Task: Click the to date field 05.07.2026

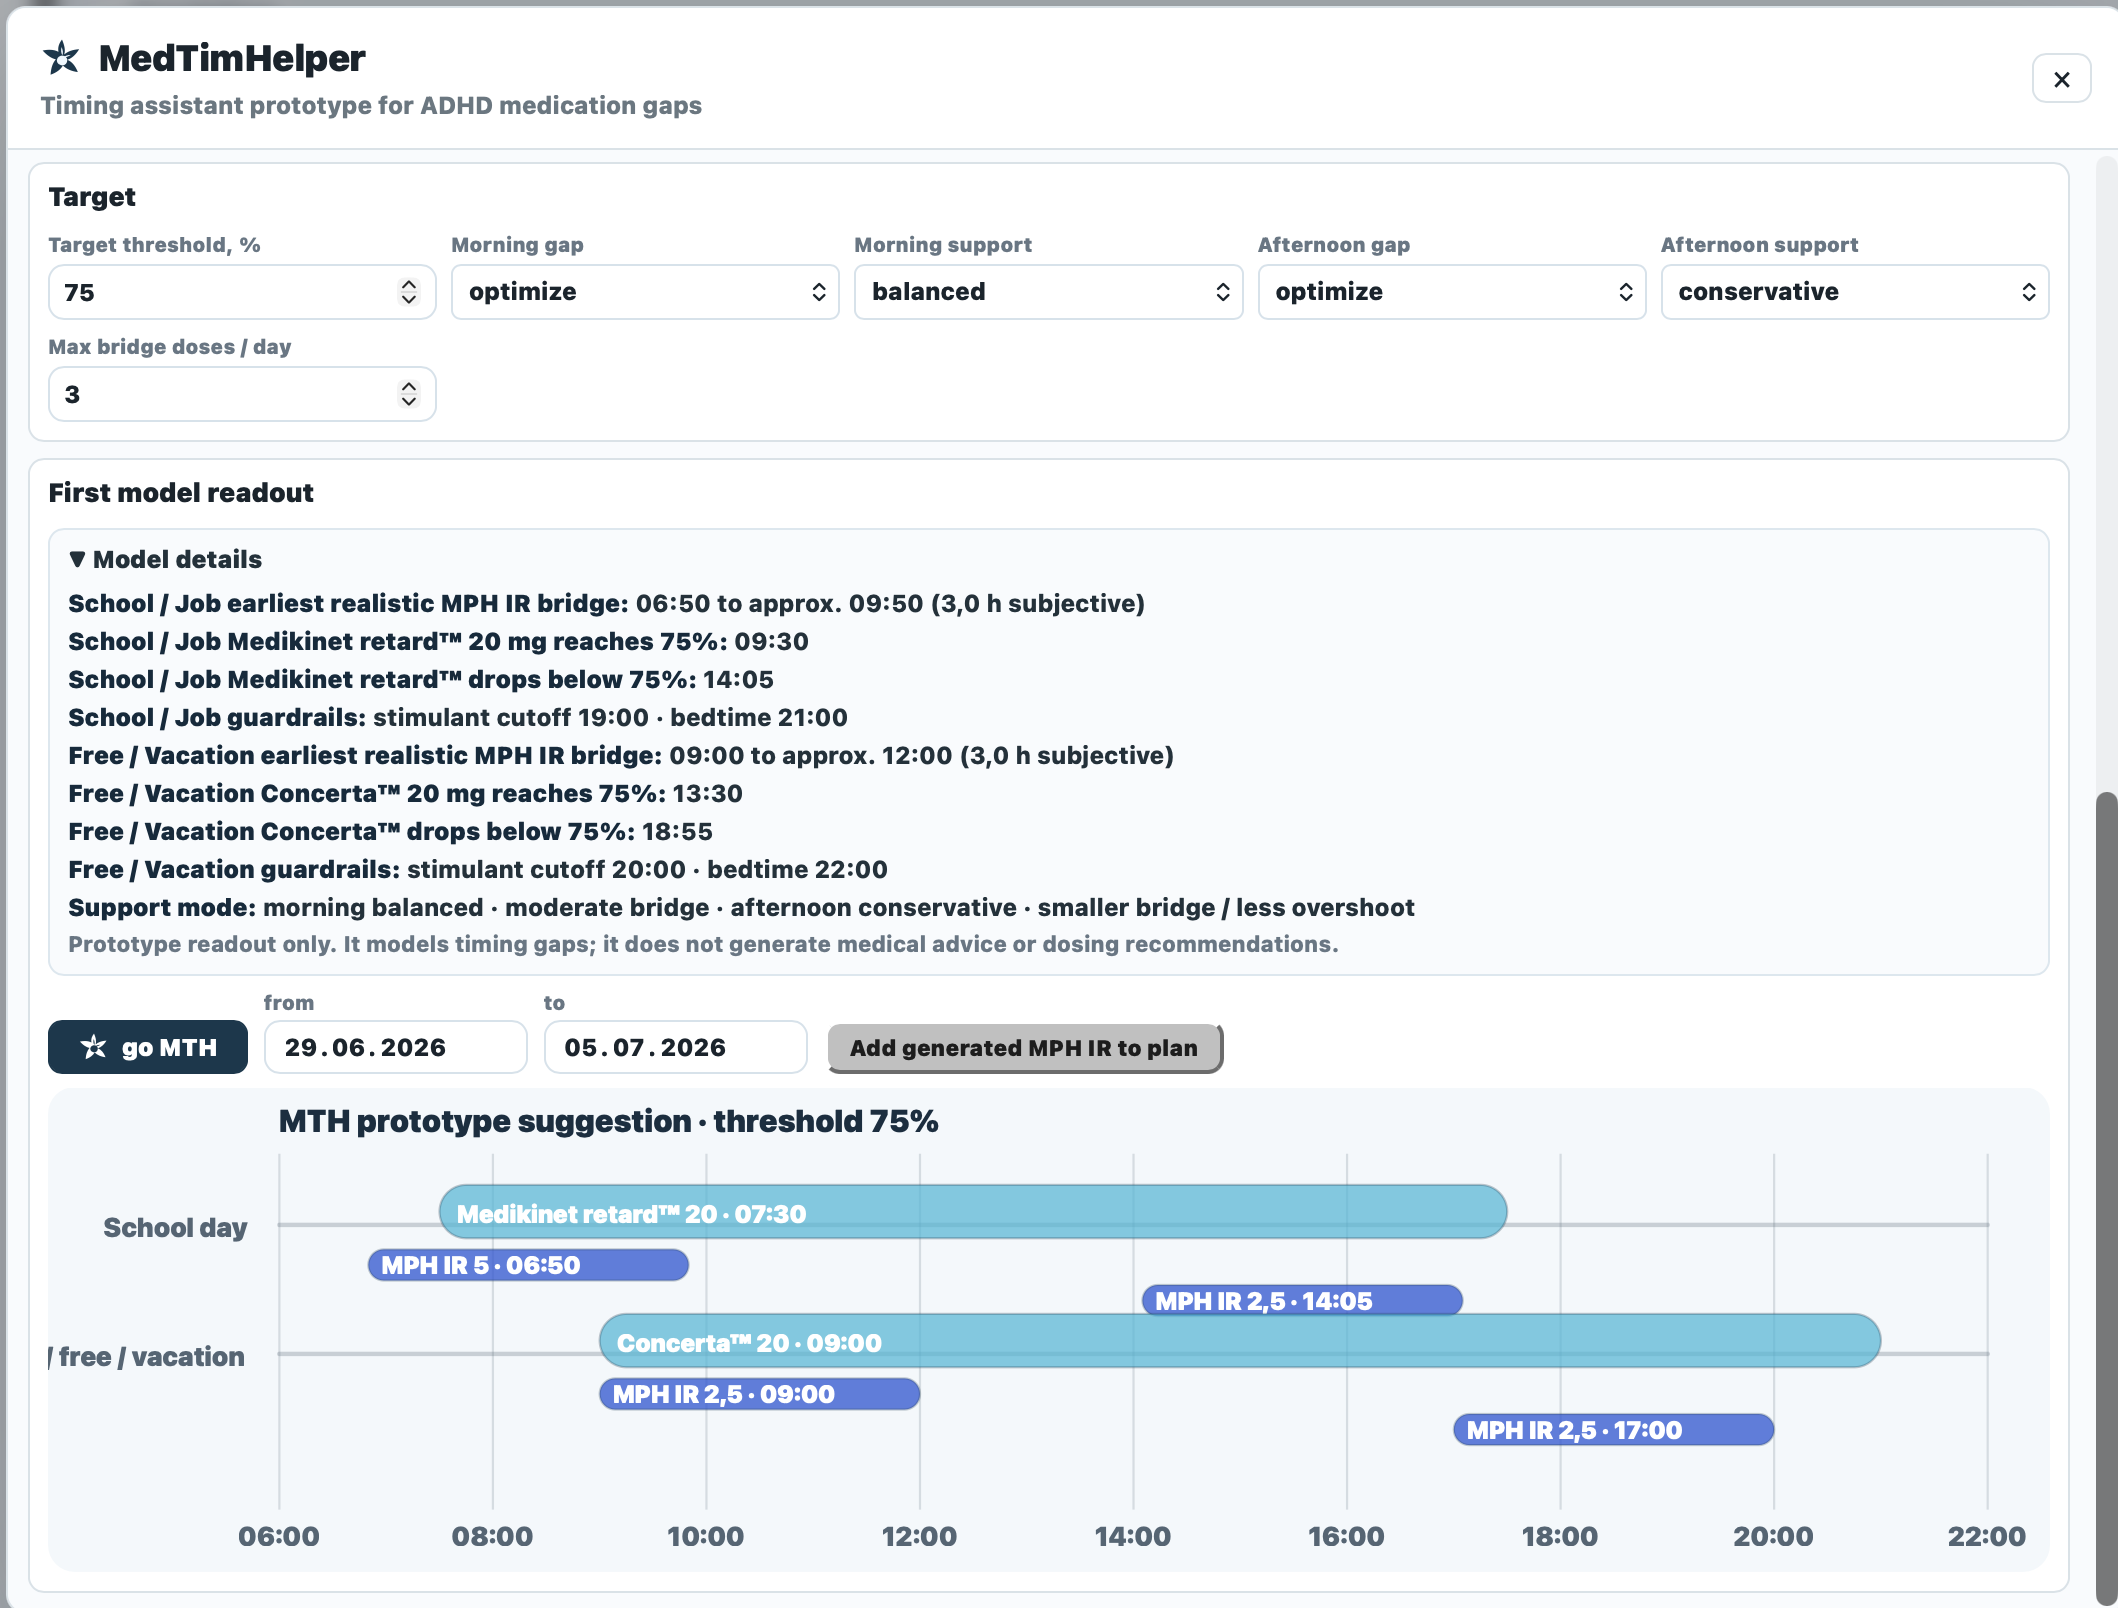Action: pyautogui.click(x=675, y=1047)
